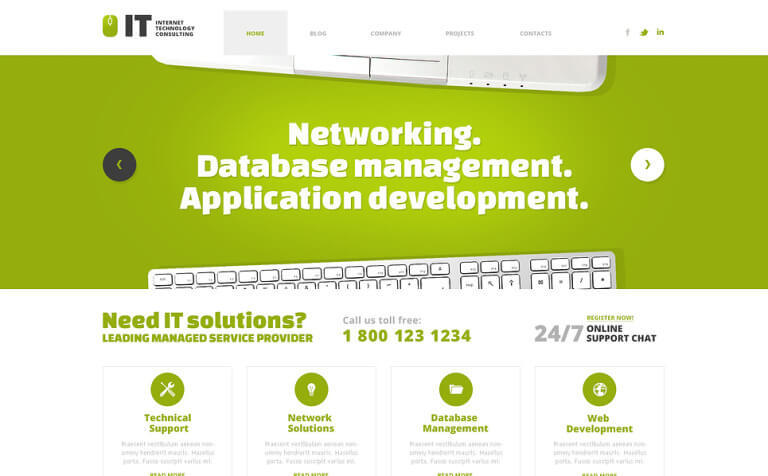Open the Blog menu item
Viewport: 768px width, 476px height.
click(x=318, y=33)
